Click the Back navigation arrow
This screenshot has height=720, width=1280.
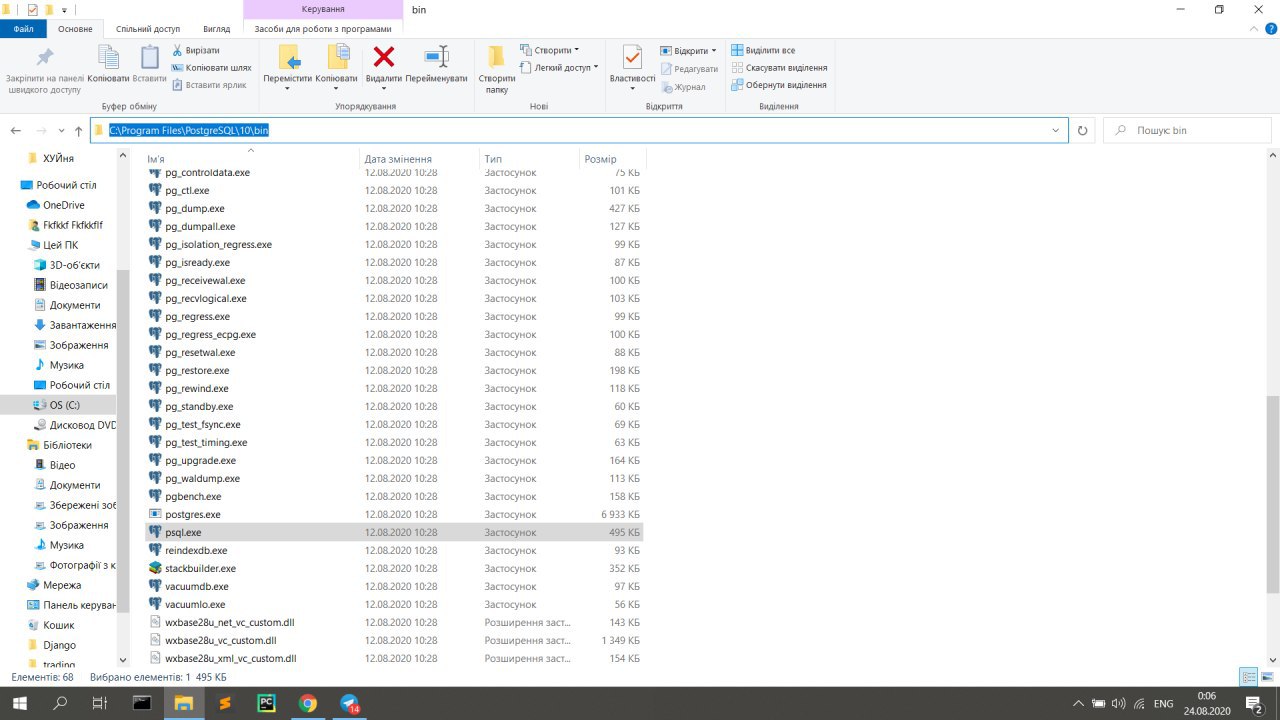pos(16,131)
